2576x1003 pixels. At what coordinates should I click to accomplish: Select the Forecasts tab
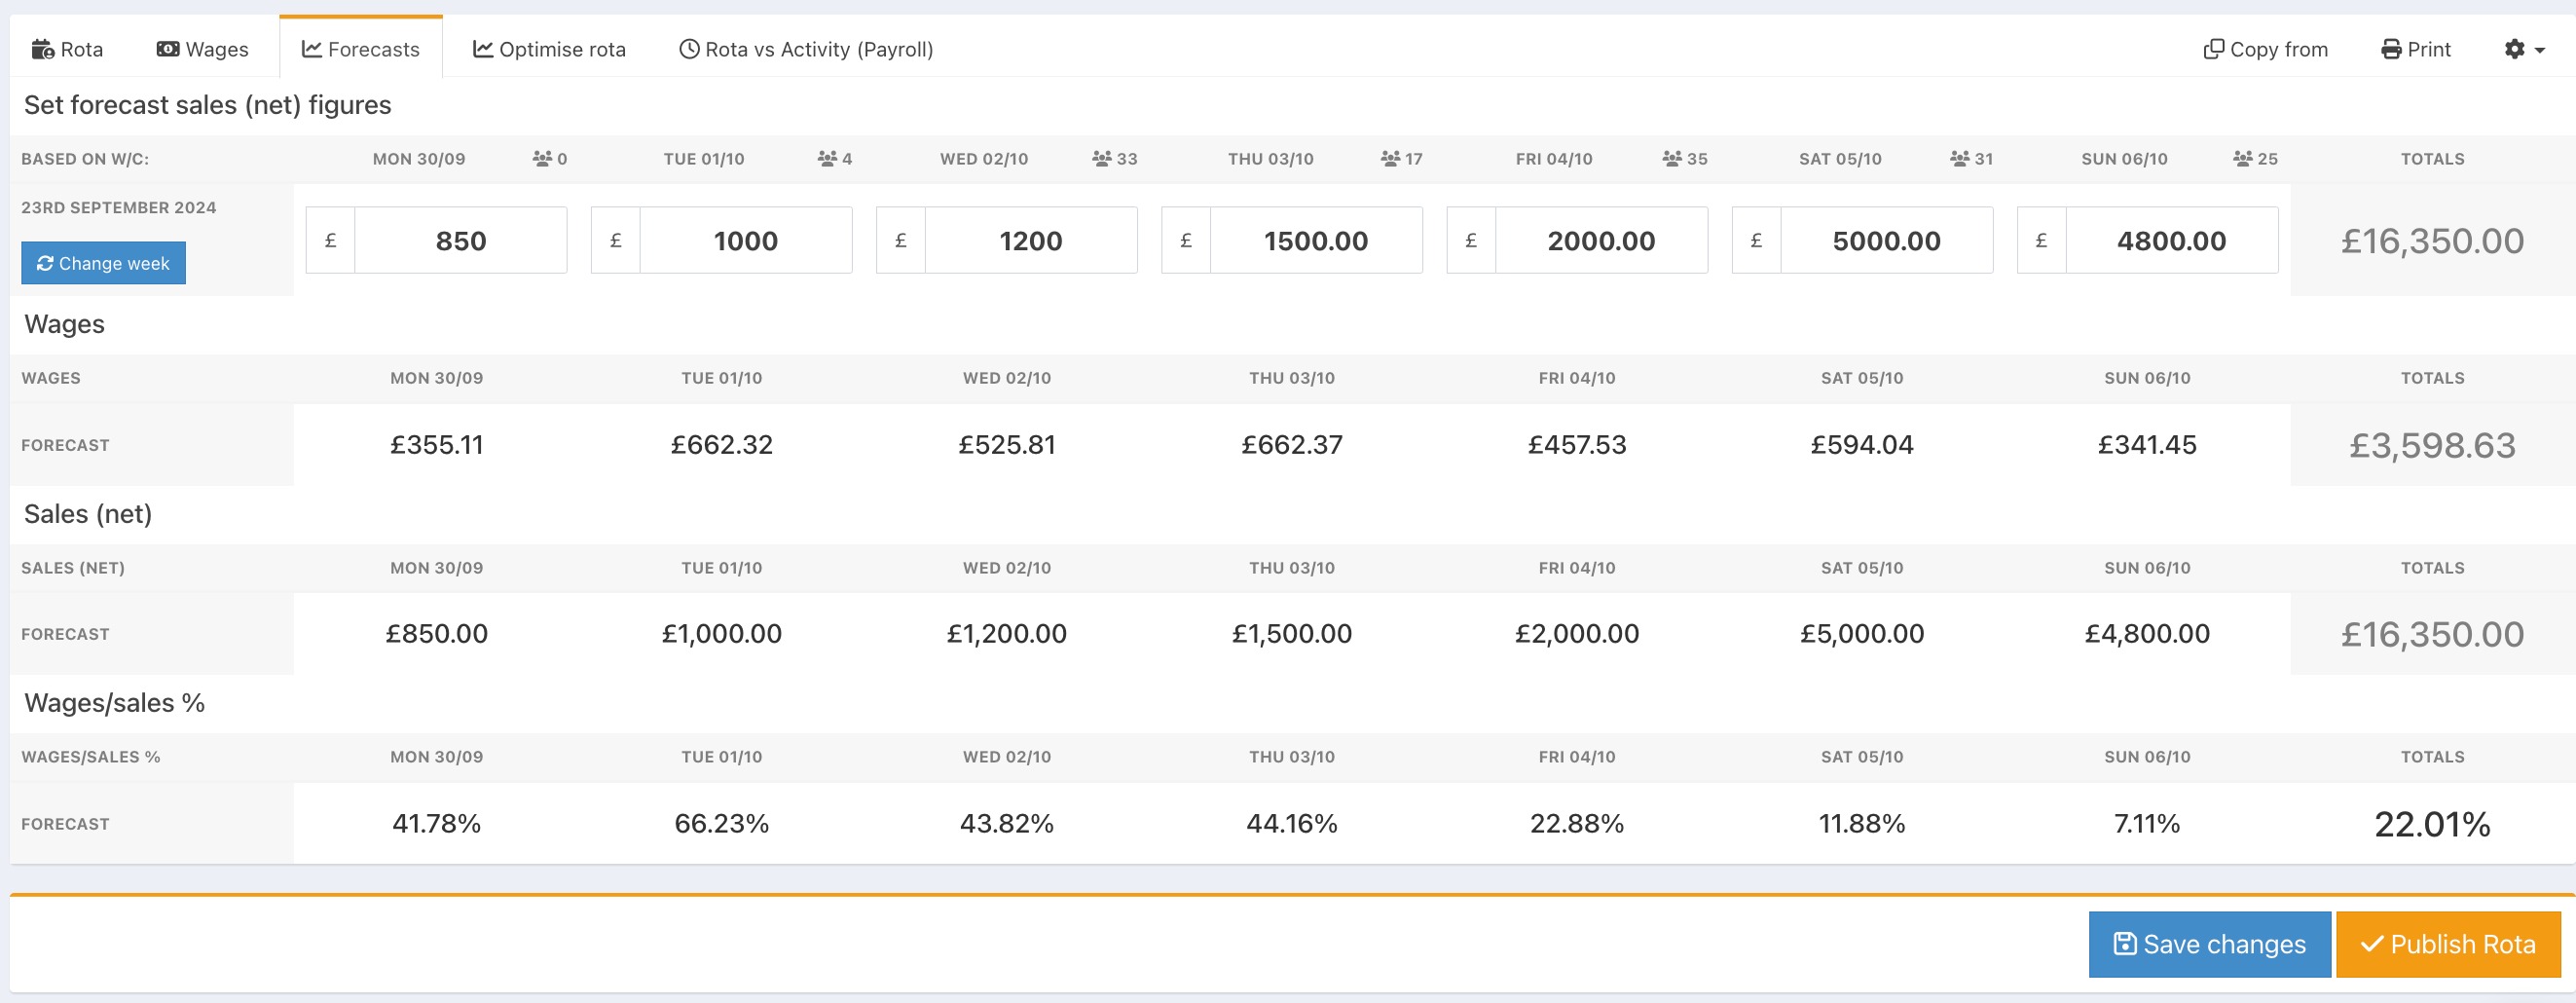(x=361, y=49)
